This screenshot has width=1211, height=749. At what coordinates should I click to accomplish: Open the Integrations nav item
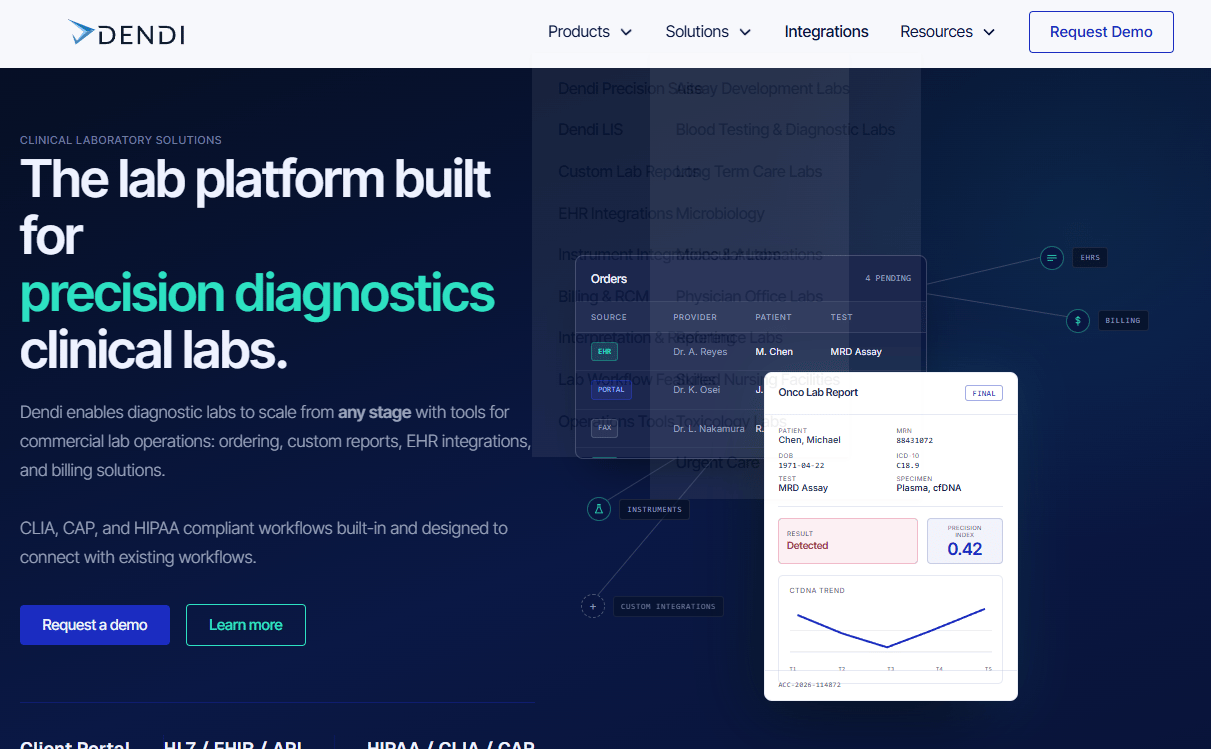point(826,32)
